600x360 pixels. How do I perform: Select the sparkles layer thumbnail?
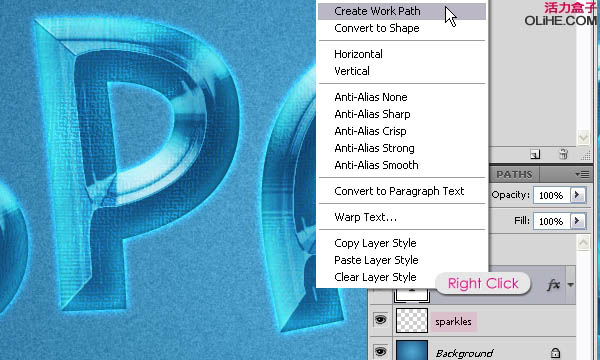tap(412, 321)
